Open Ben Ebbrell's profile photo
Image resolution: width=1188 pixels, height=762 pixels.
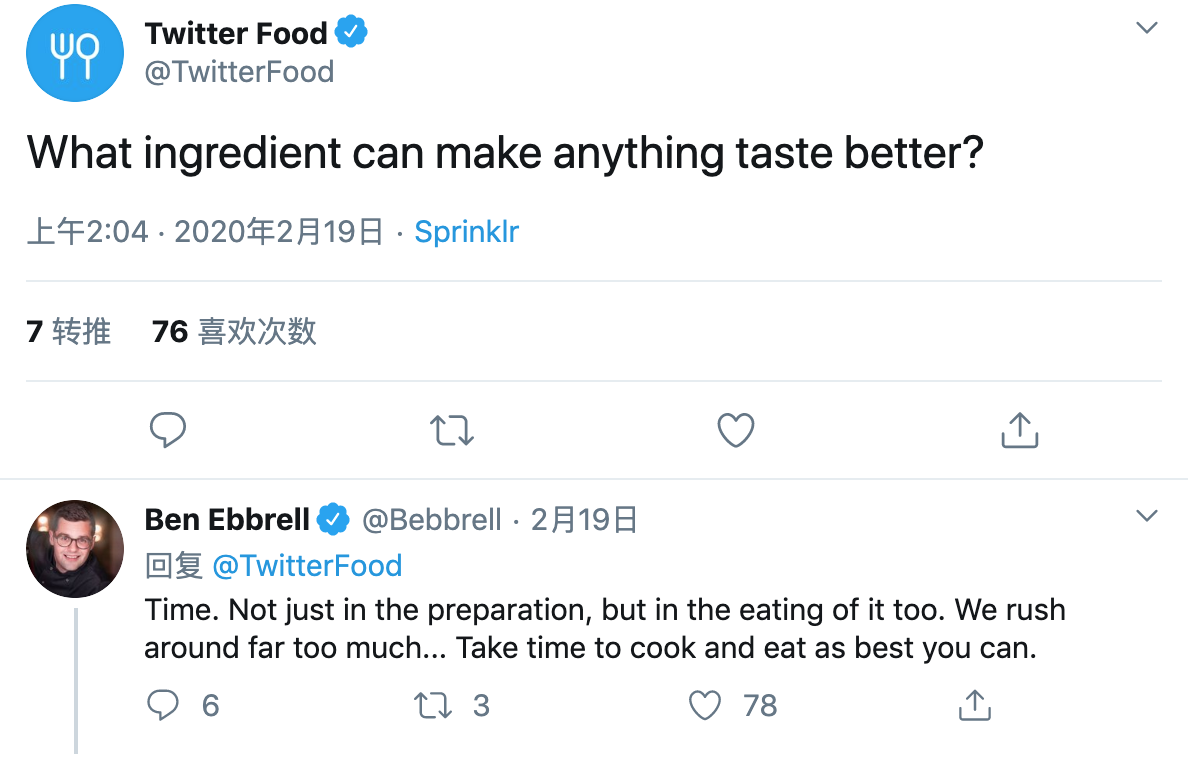[x=75, y=549]
